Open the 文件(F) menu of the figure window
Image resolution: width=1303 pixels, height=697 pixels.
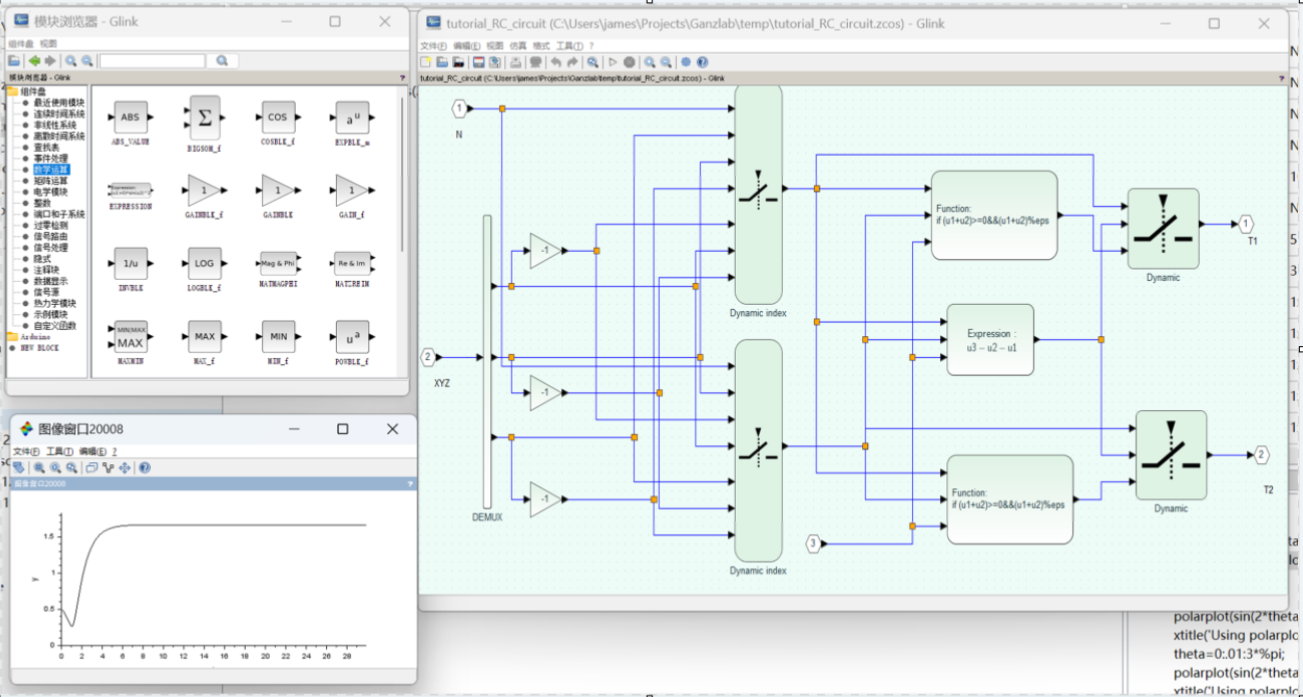26,452
